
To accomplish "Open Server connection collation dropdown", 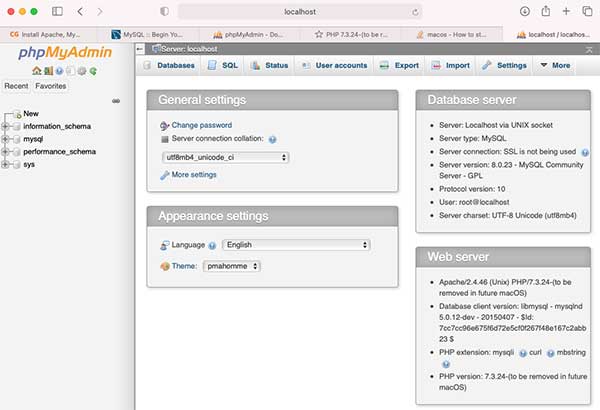I will point(225,157).
